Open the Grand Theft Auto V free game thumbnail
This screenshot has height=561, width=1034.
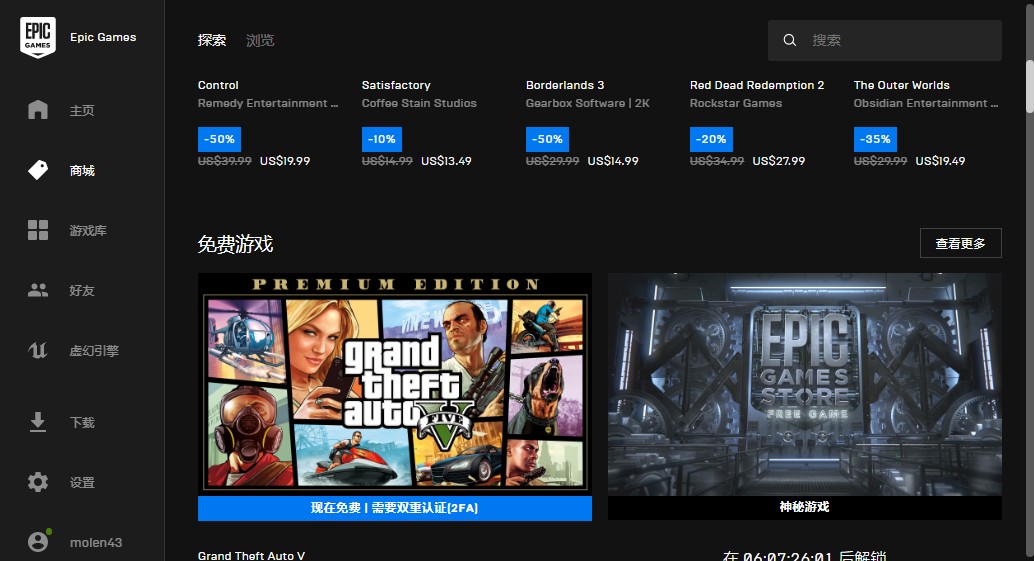(394, 384)
